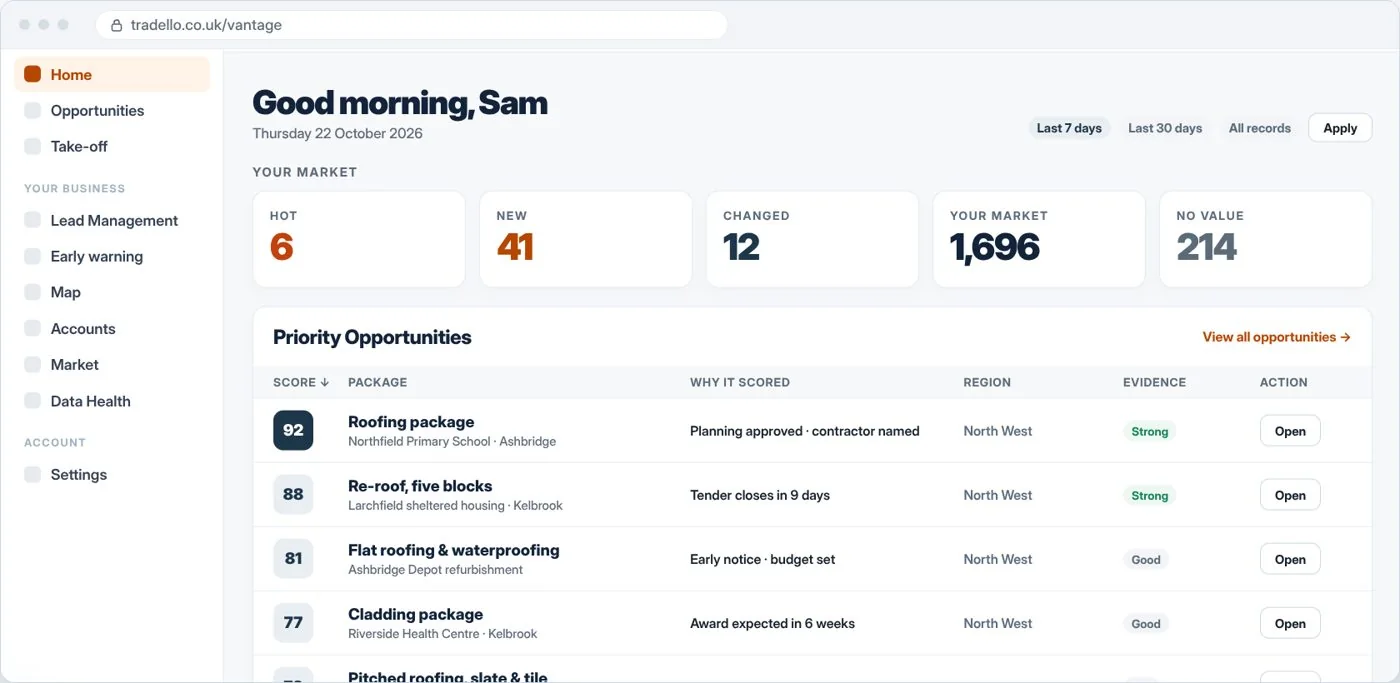Screen dimensions: 1400x683
Task: Click 'Planning approved · contractor named' text
Action: click(x=805, y=431)
